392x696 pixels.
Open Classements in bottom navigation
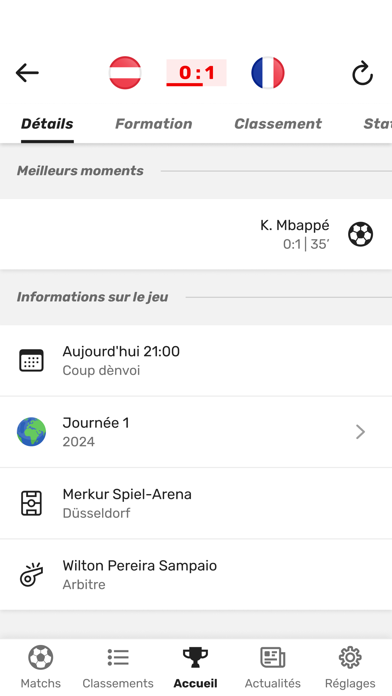pos(118,667)
